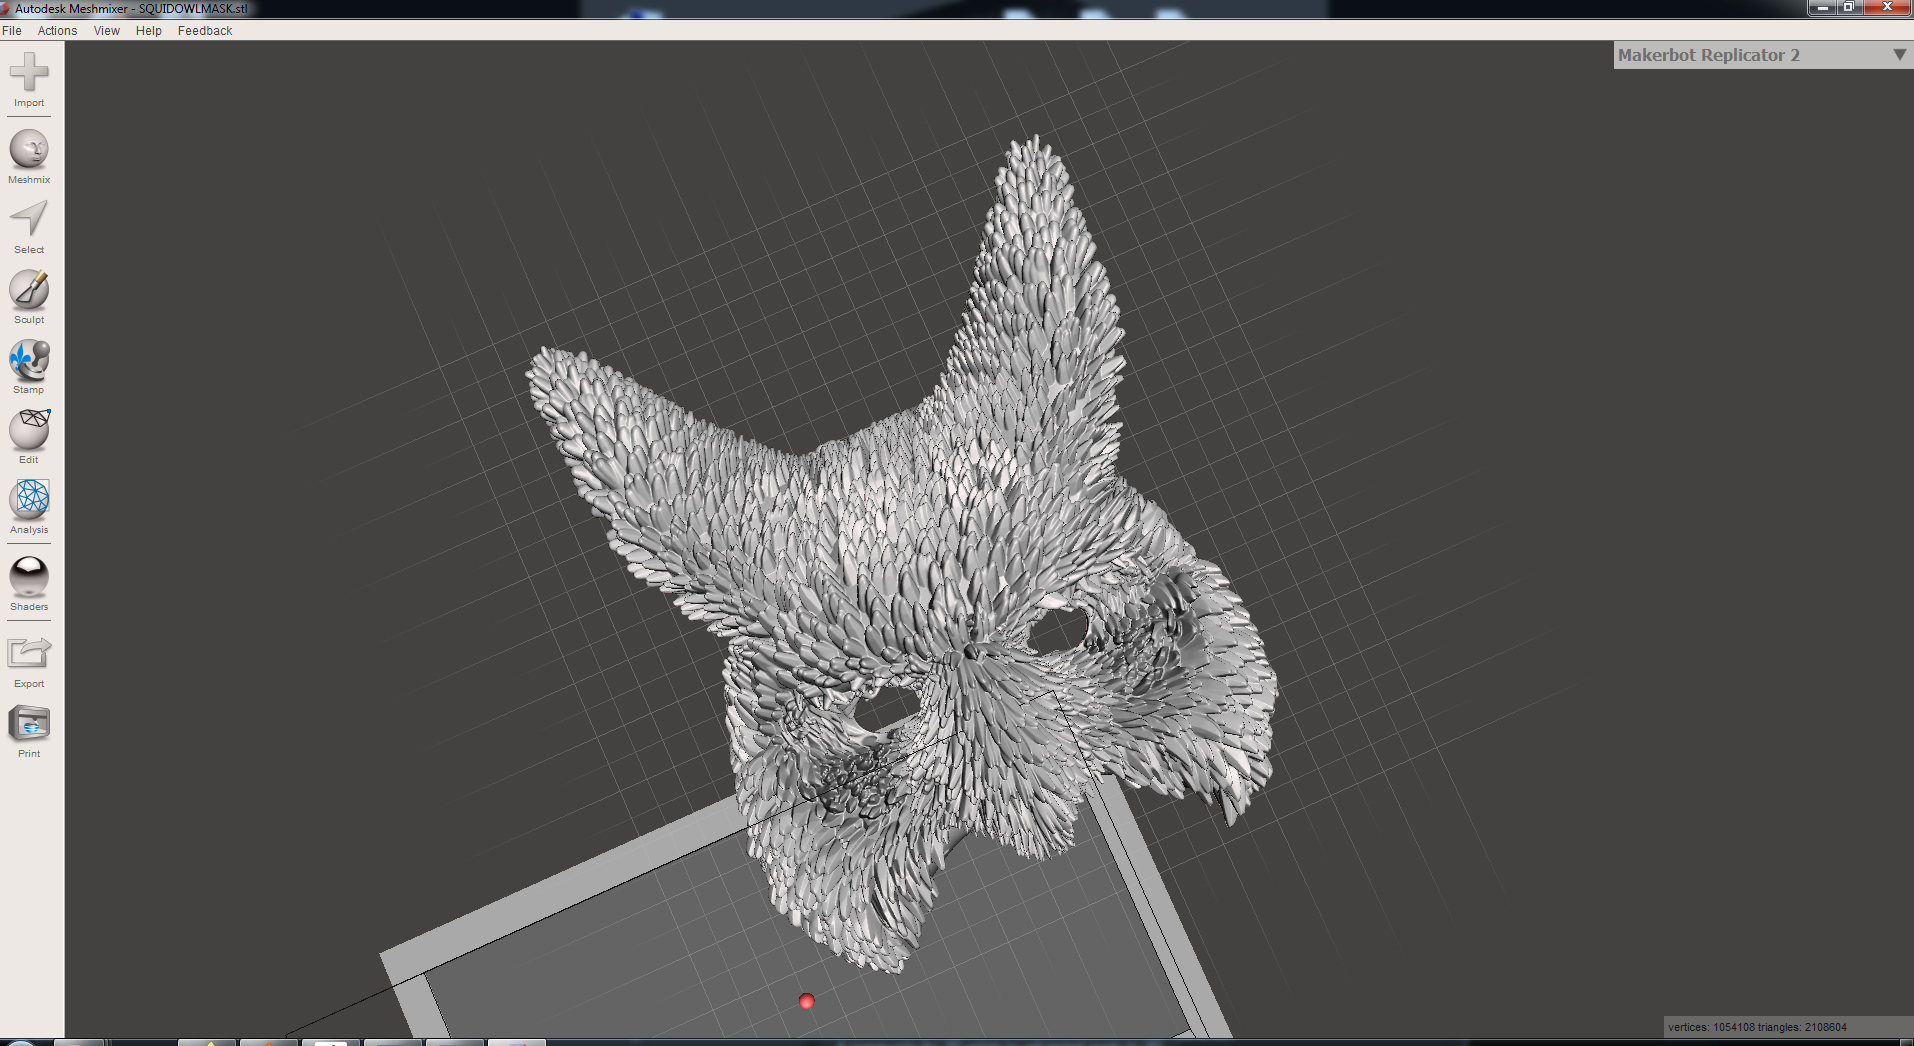Open the File menu
The image size is (1914, 1046).
[x=12, y=31]
